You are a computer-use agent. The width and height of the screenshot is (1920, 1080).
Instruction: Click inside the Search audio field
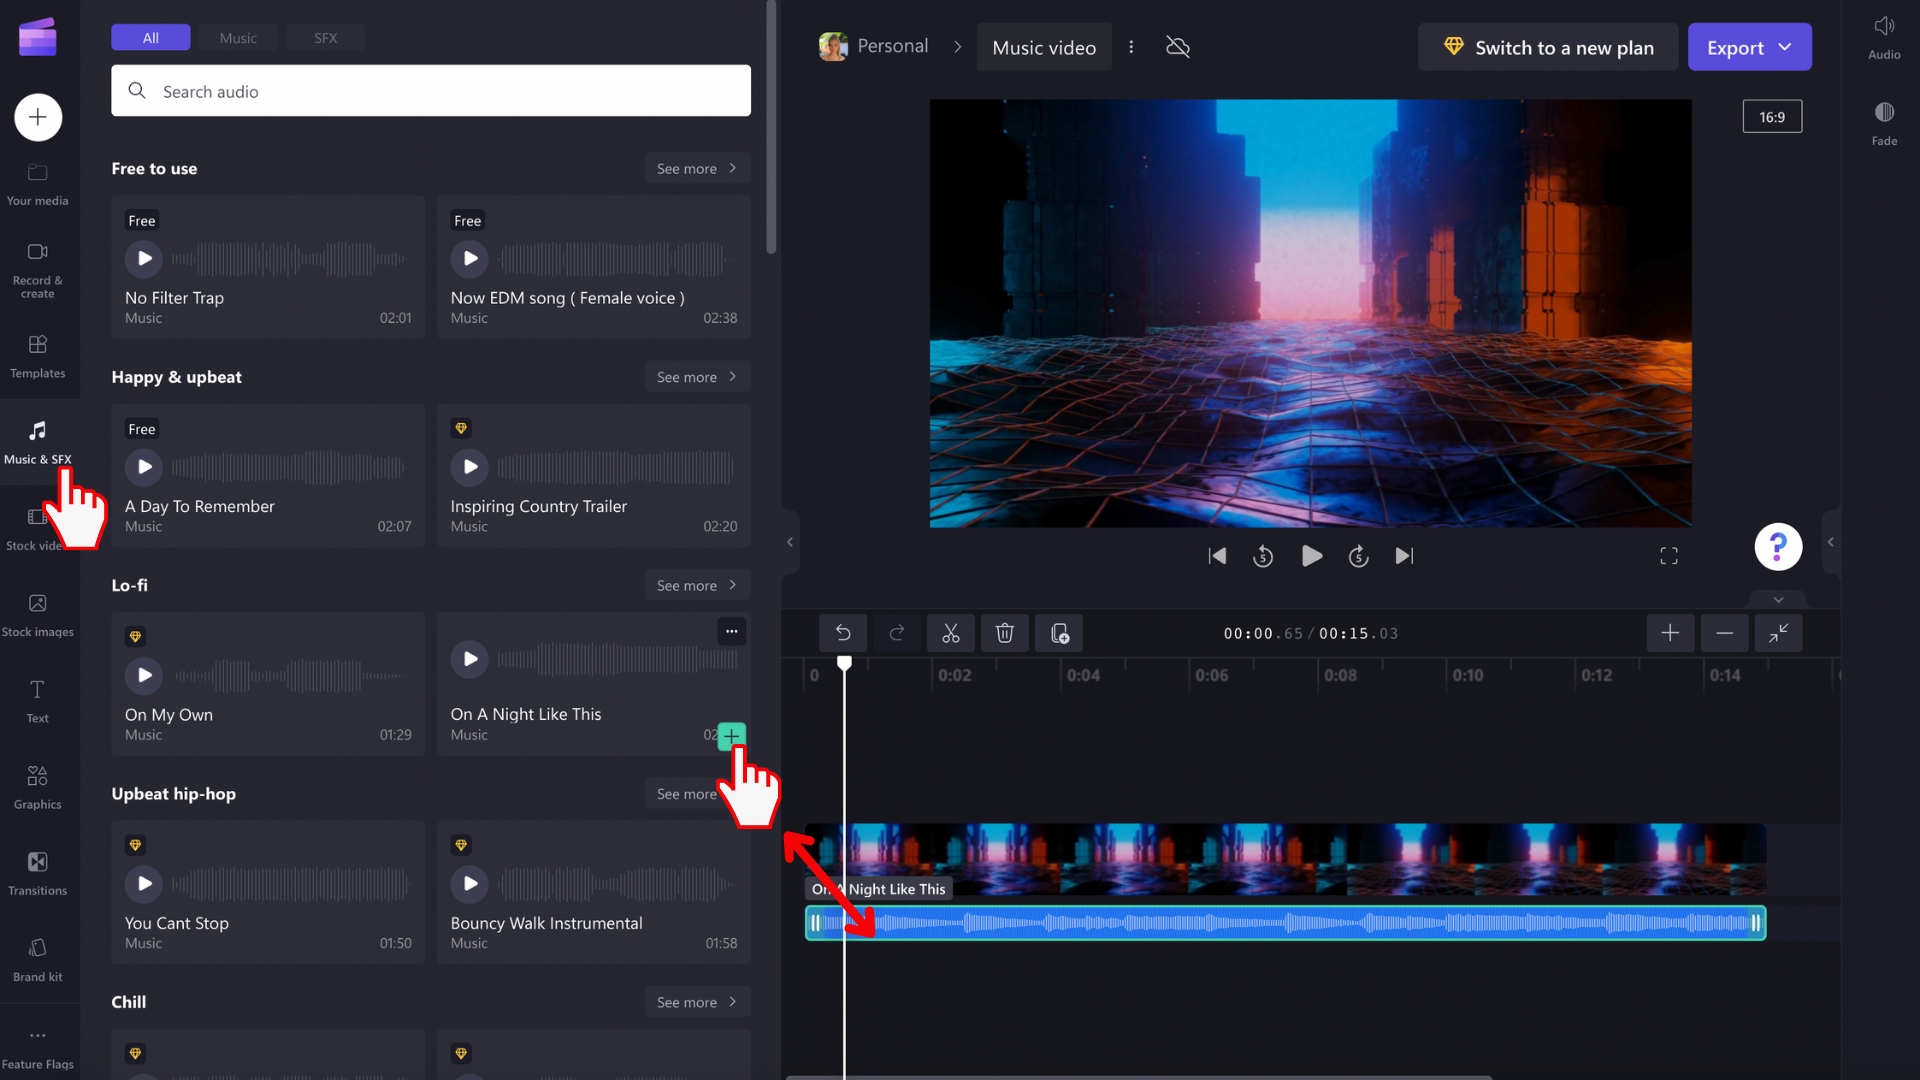pyautogui.click(x=430, y=90)
